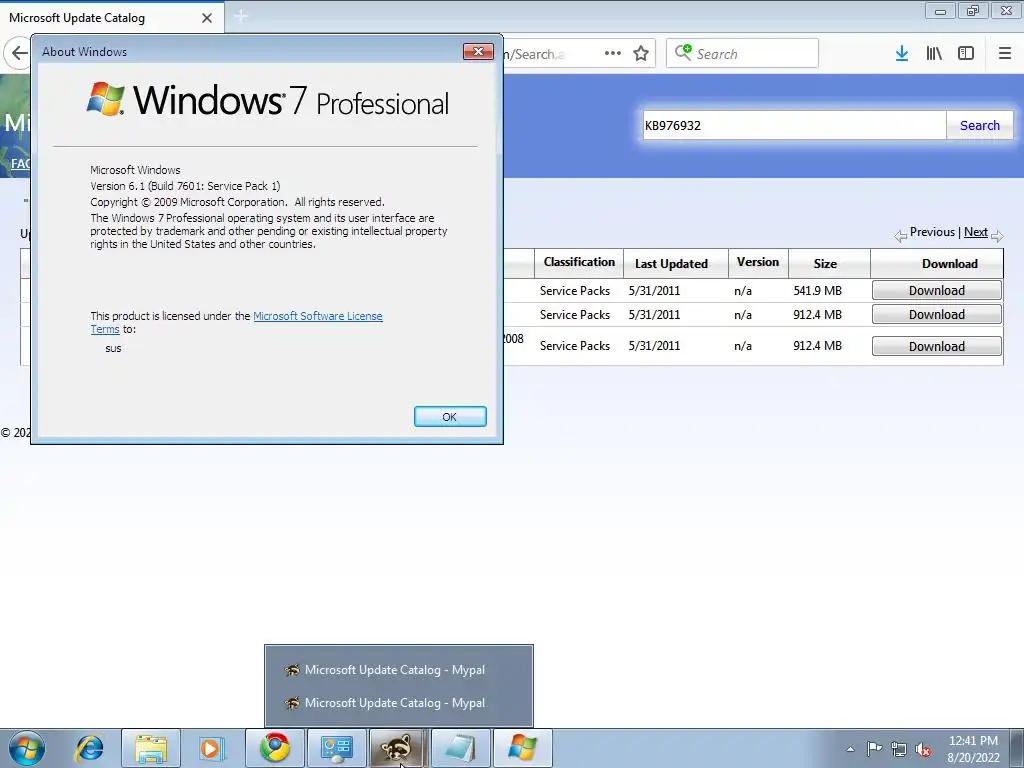Click the catalog search box containing KB976932
Screen dimensions: 1024x768
click(x=794, y=125)
